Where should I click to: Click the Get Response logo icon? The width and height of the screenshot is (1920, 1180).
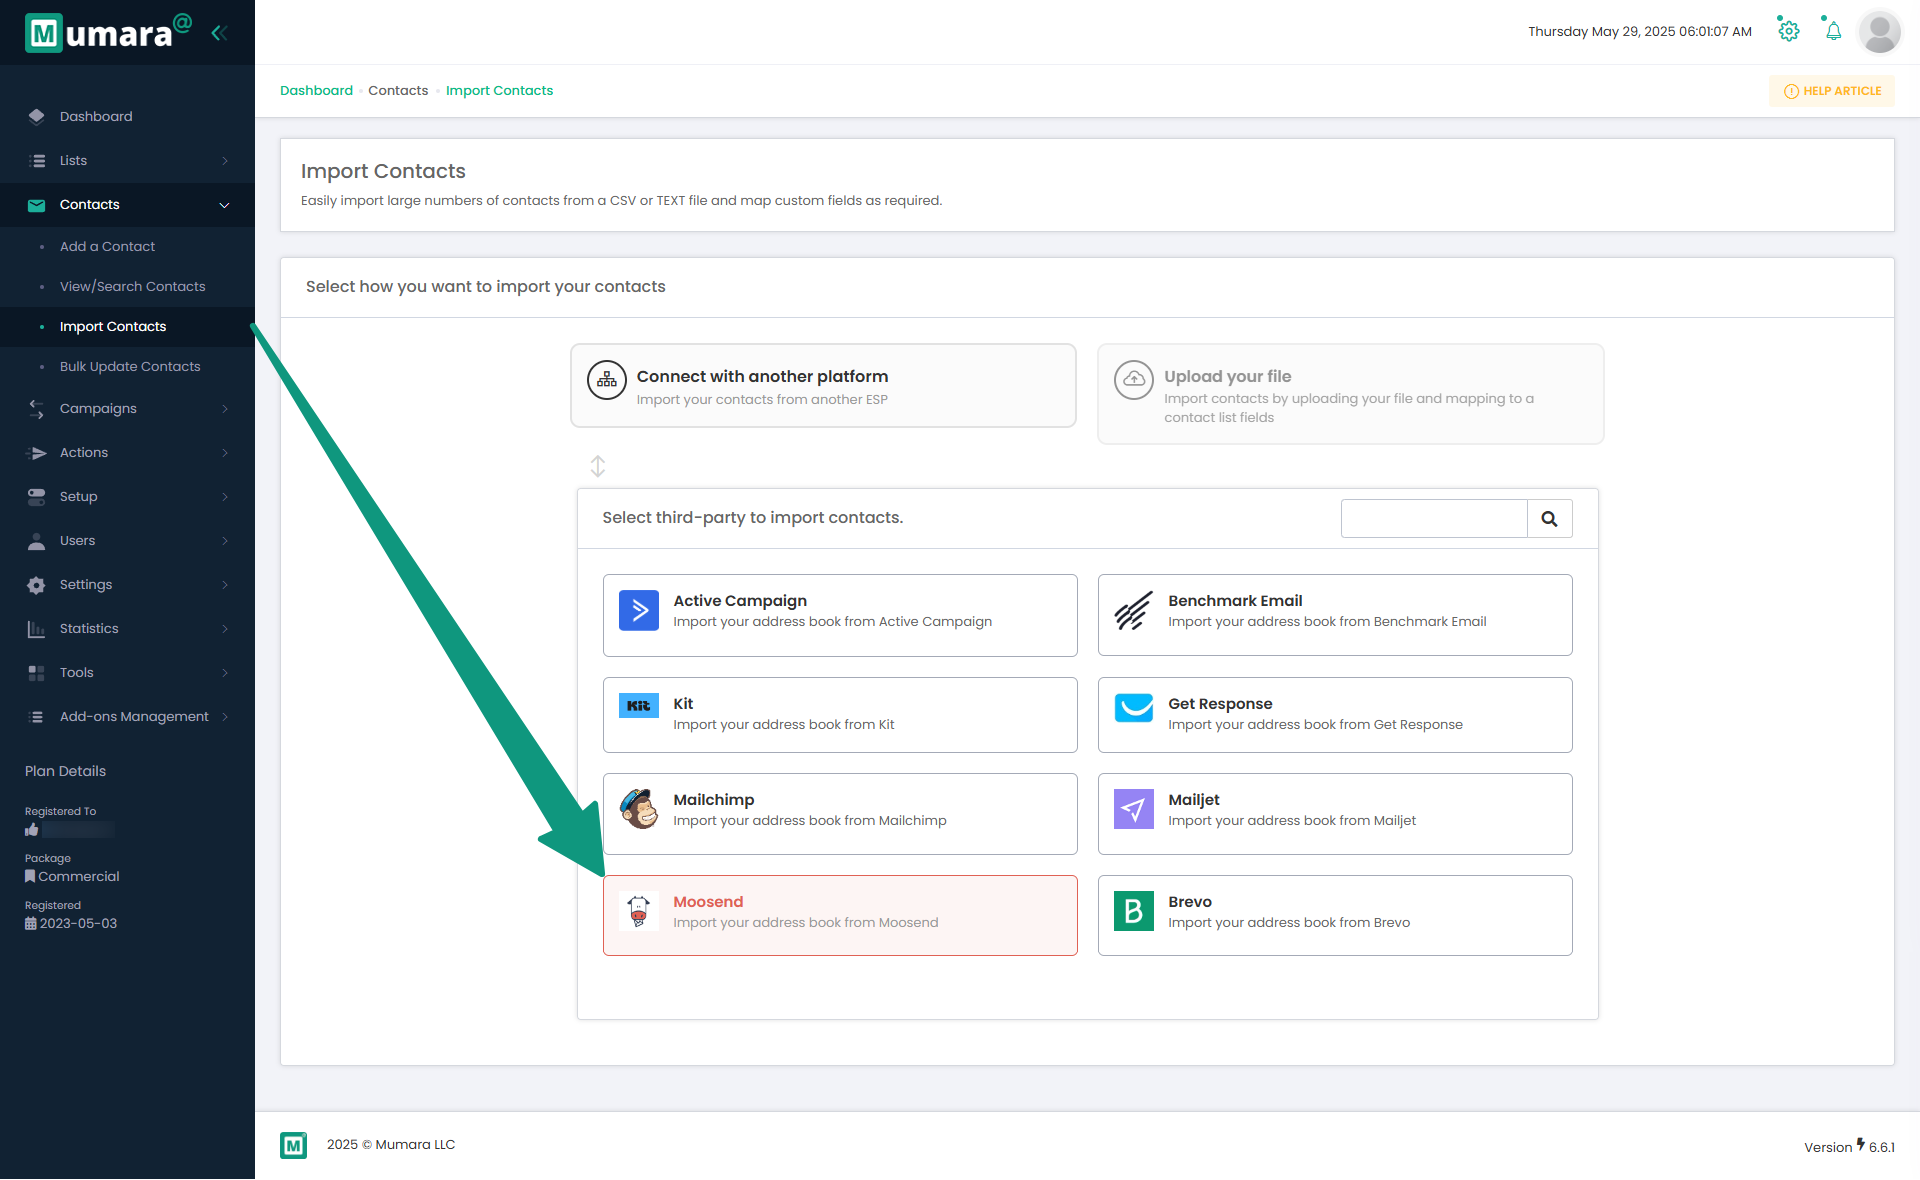coord(1133,707)
